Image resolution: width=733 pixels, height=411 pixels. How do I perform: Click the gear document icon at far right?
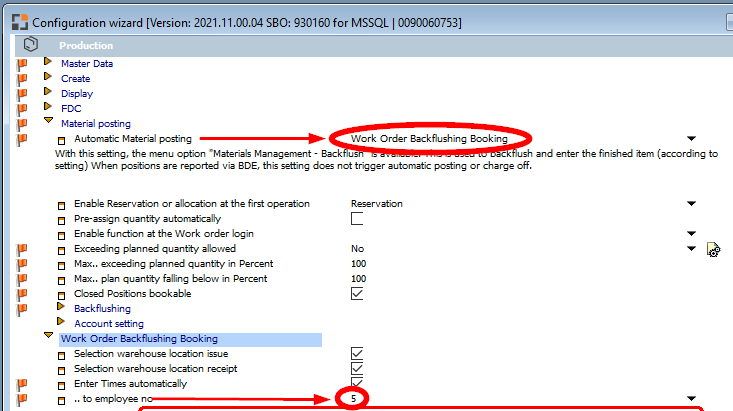(x=713, y=249)
